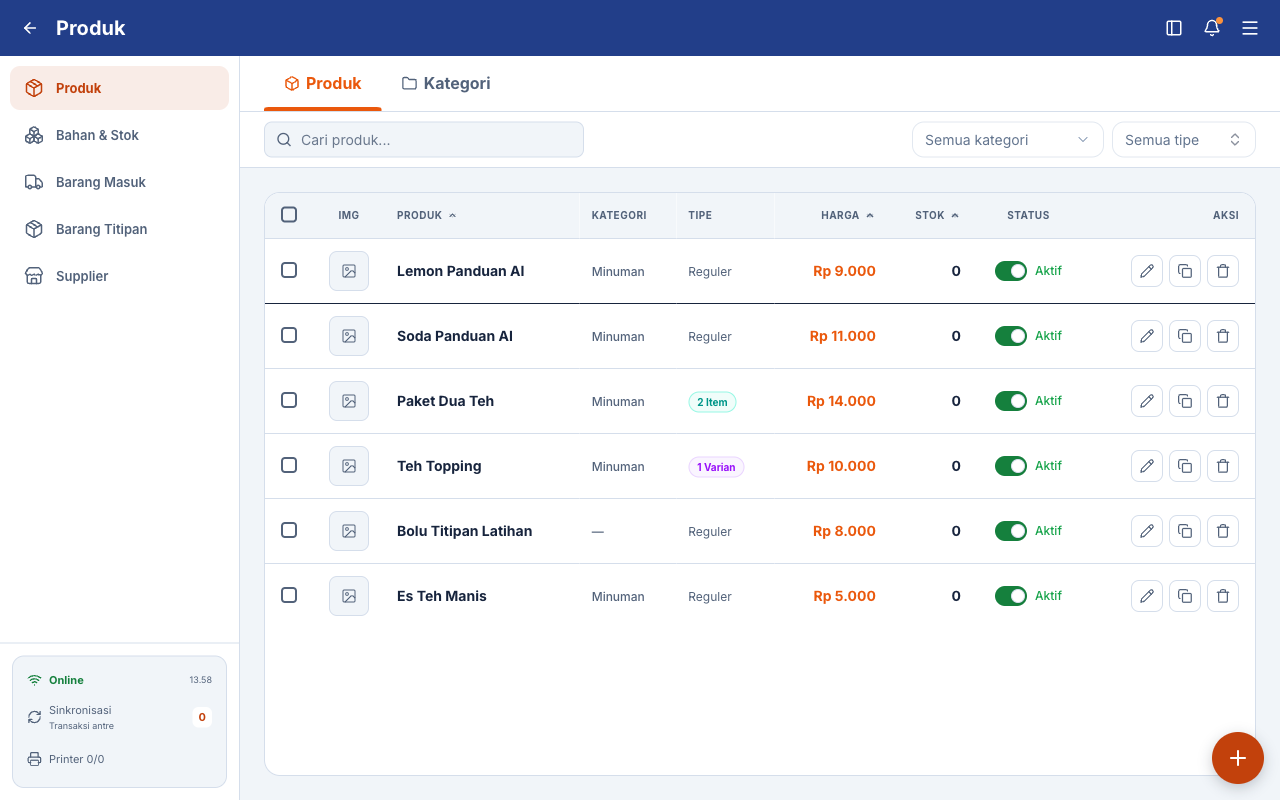Click image placeholder for Teh Topping
The width and height of the screenshot is (1280, 800).
tap(349, 466)
